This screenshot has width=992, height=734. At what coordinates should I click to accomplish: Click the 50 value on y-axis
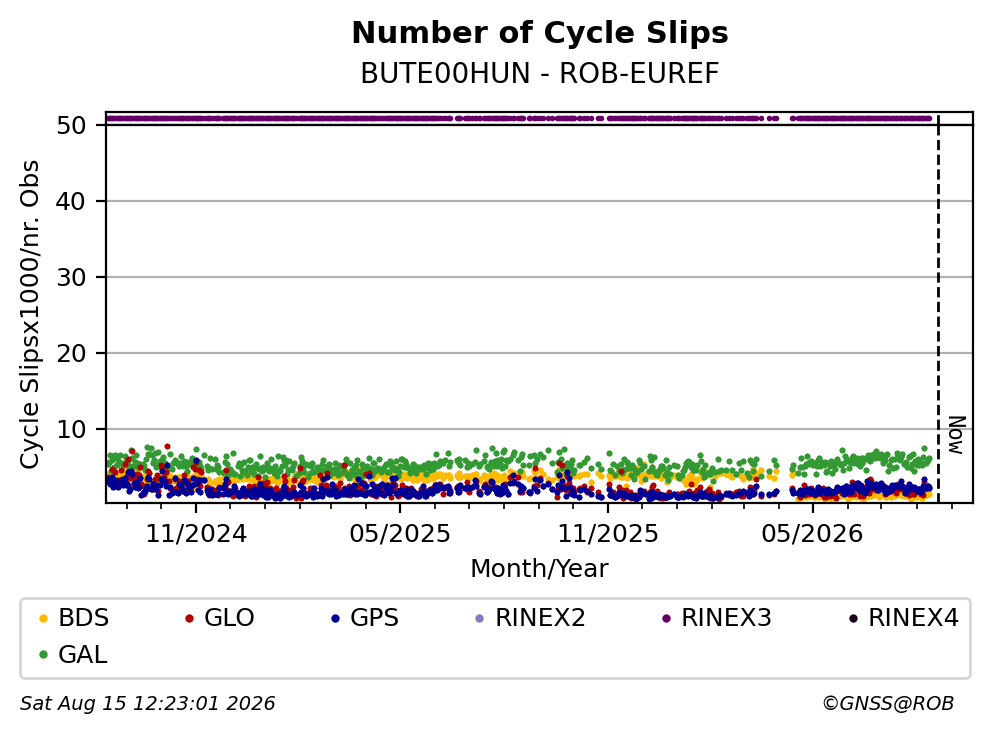[71, 125]
